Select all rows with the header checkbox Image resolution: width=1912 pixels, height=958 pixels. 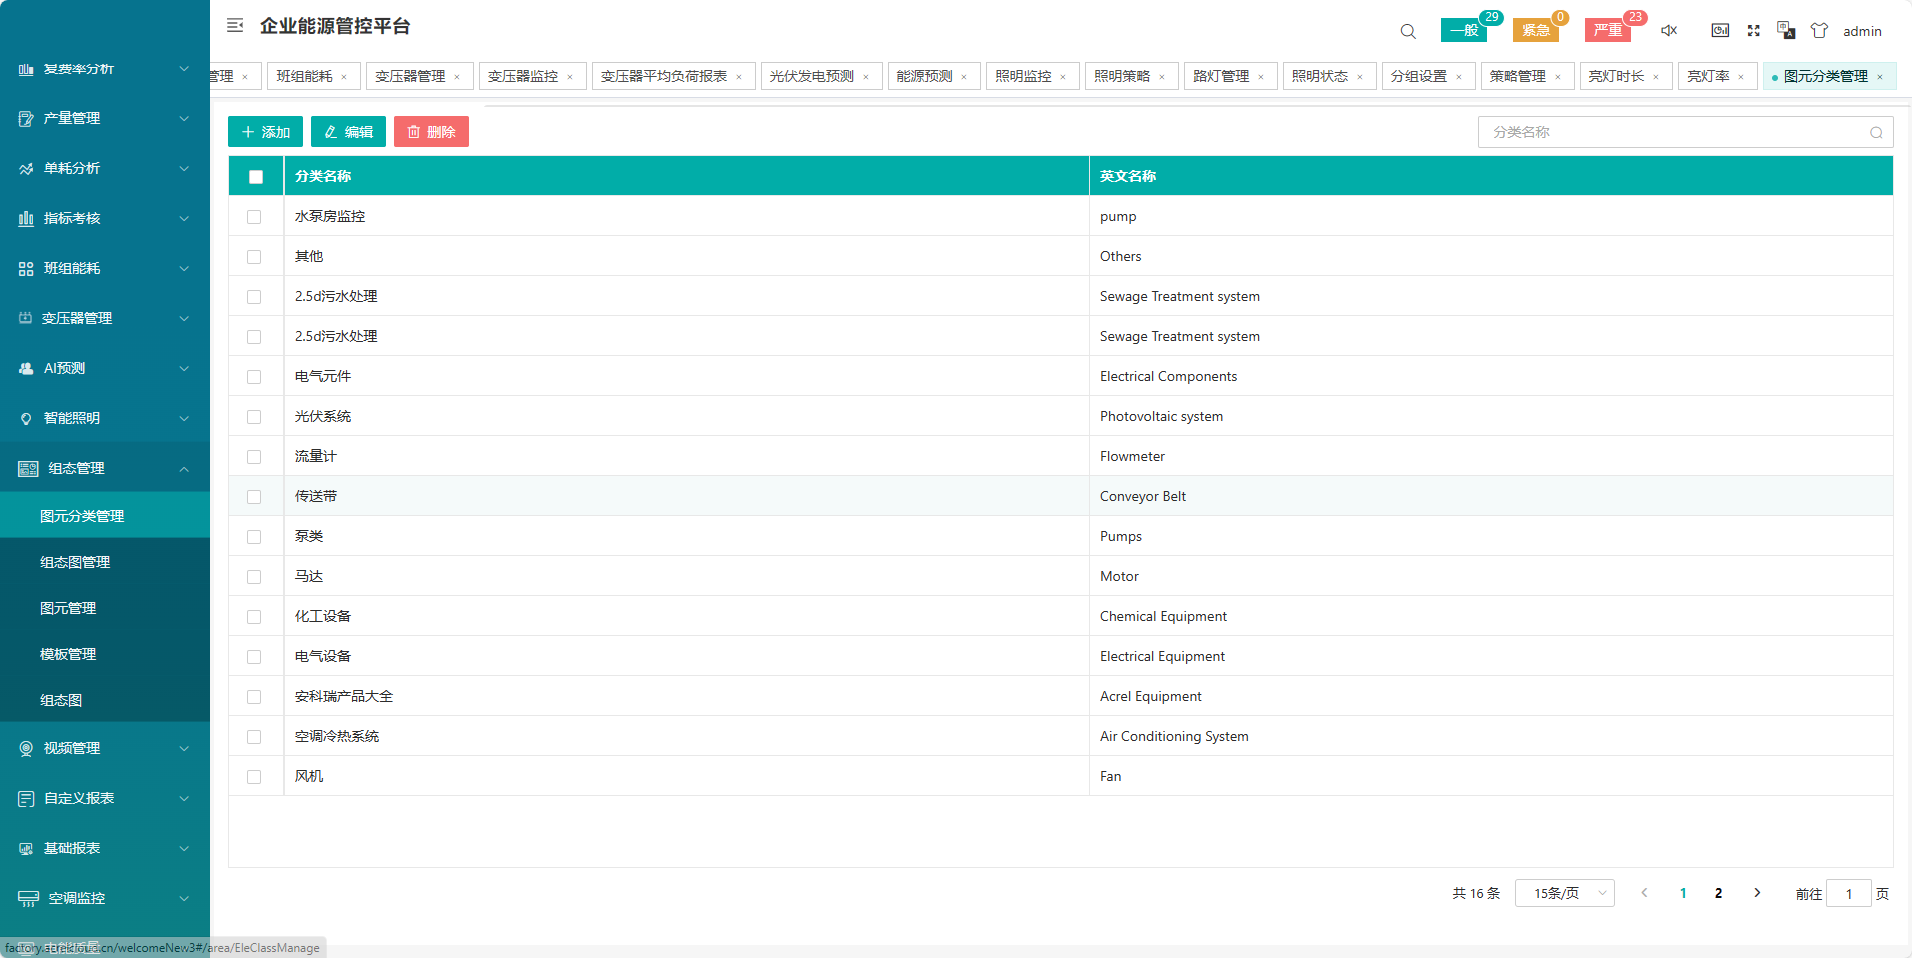256,177
